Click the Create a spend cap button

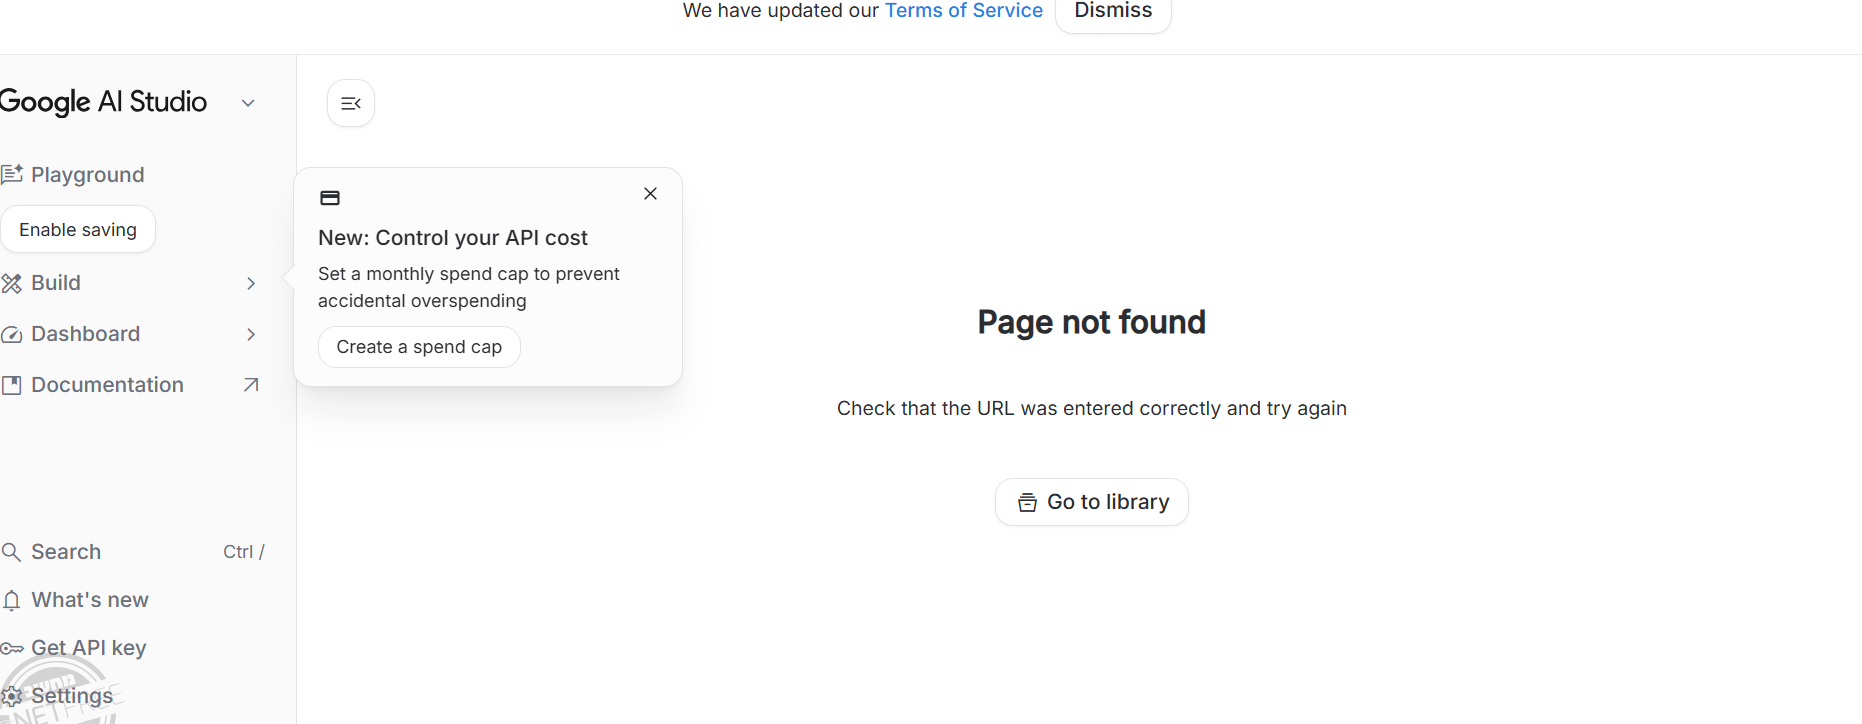(419, 347)
